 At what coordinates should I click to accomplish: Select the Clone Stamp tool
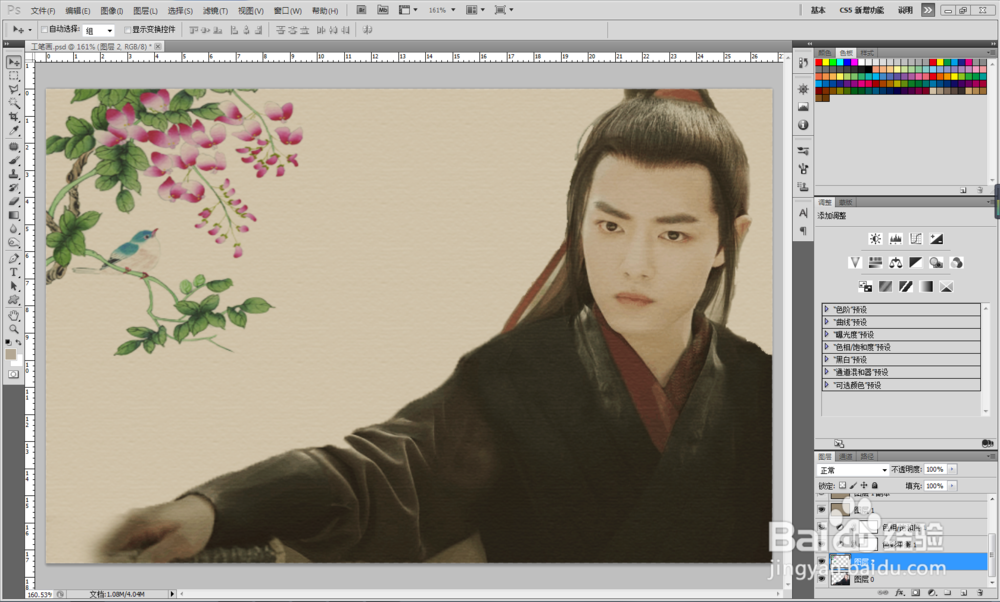[x=13, y=174]
